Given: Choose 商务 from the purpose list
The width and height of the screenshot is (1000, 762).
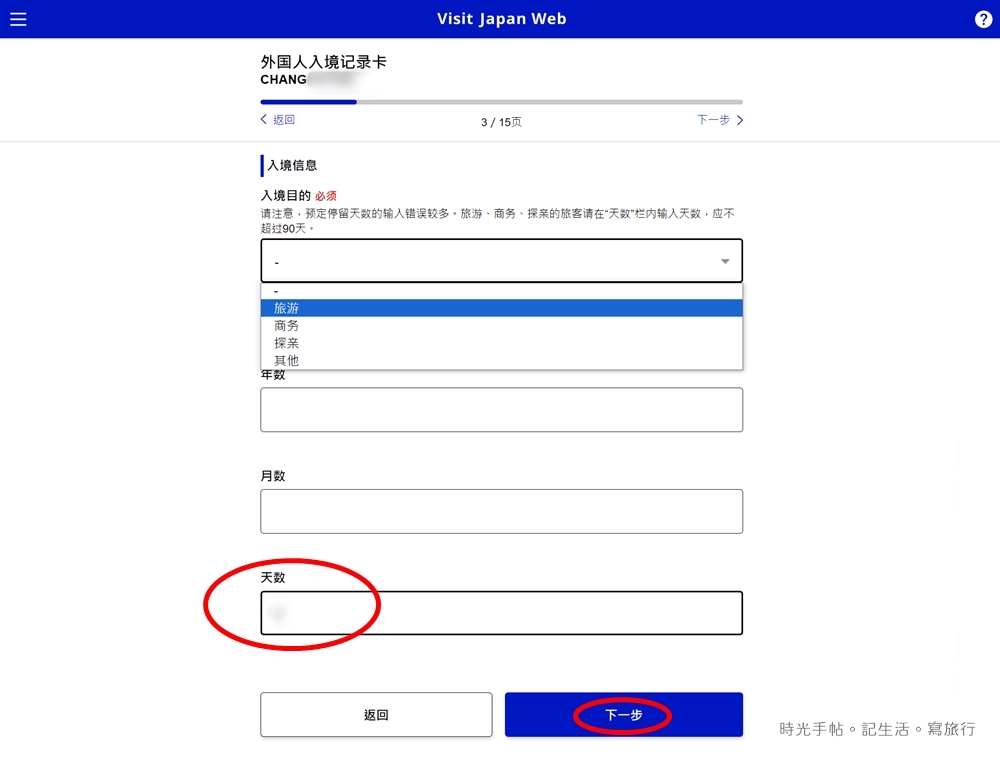Looking at the screenshot, I should [501, 325].
